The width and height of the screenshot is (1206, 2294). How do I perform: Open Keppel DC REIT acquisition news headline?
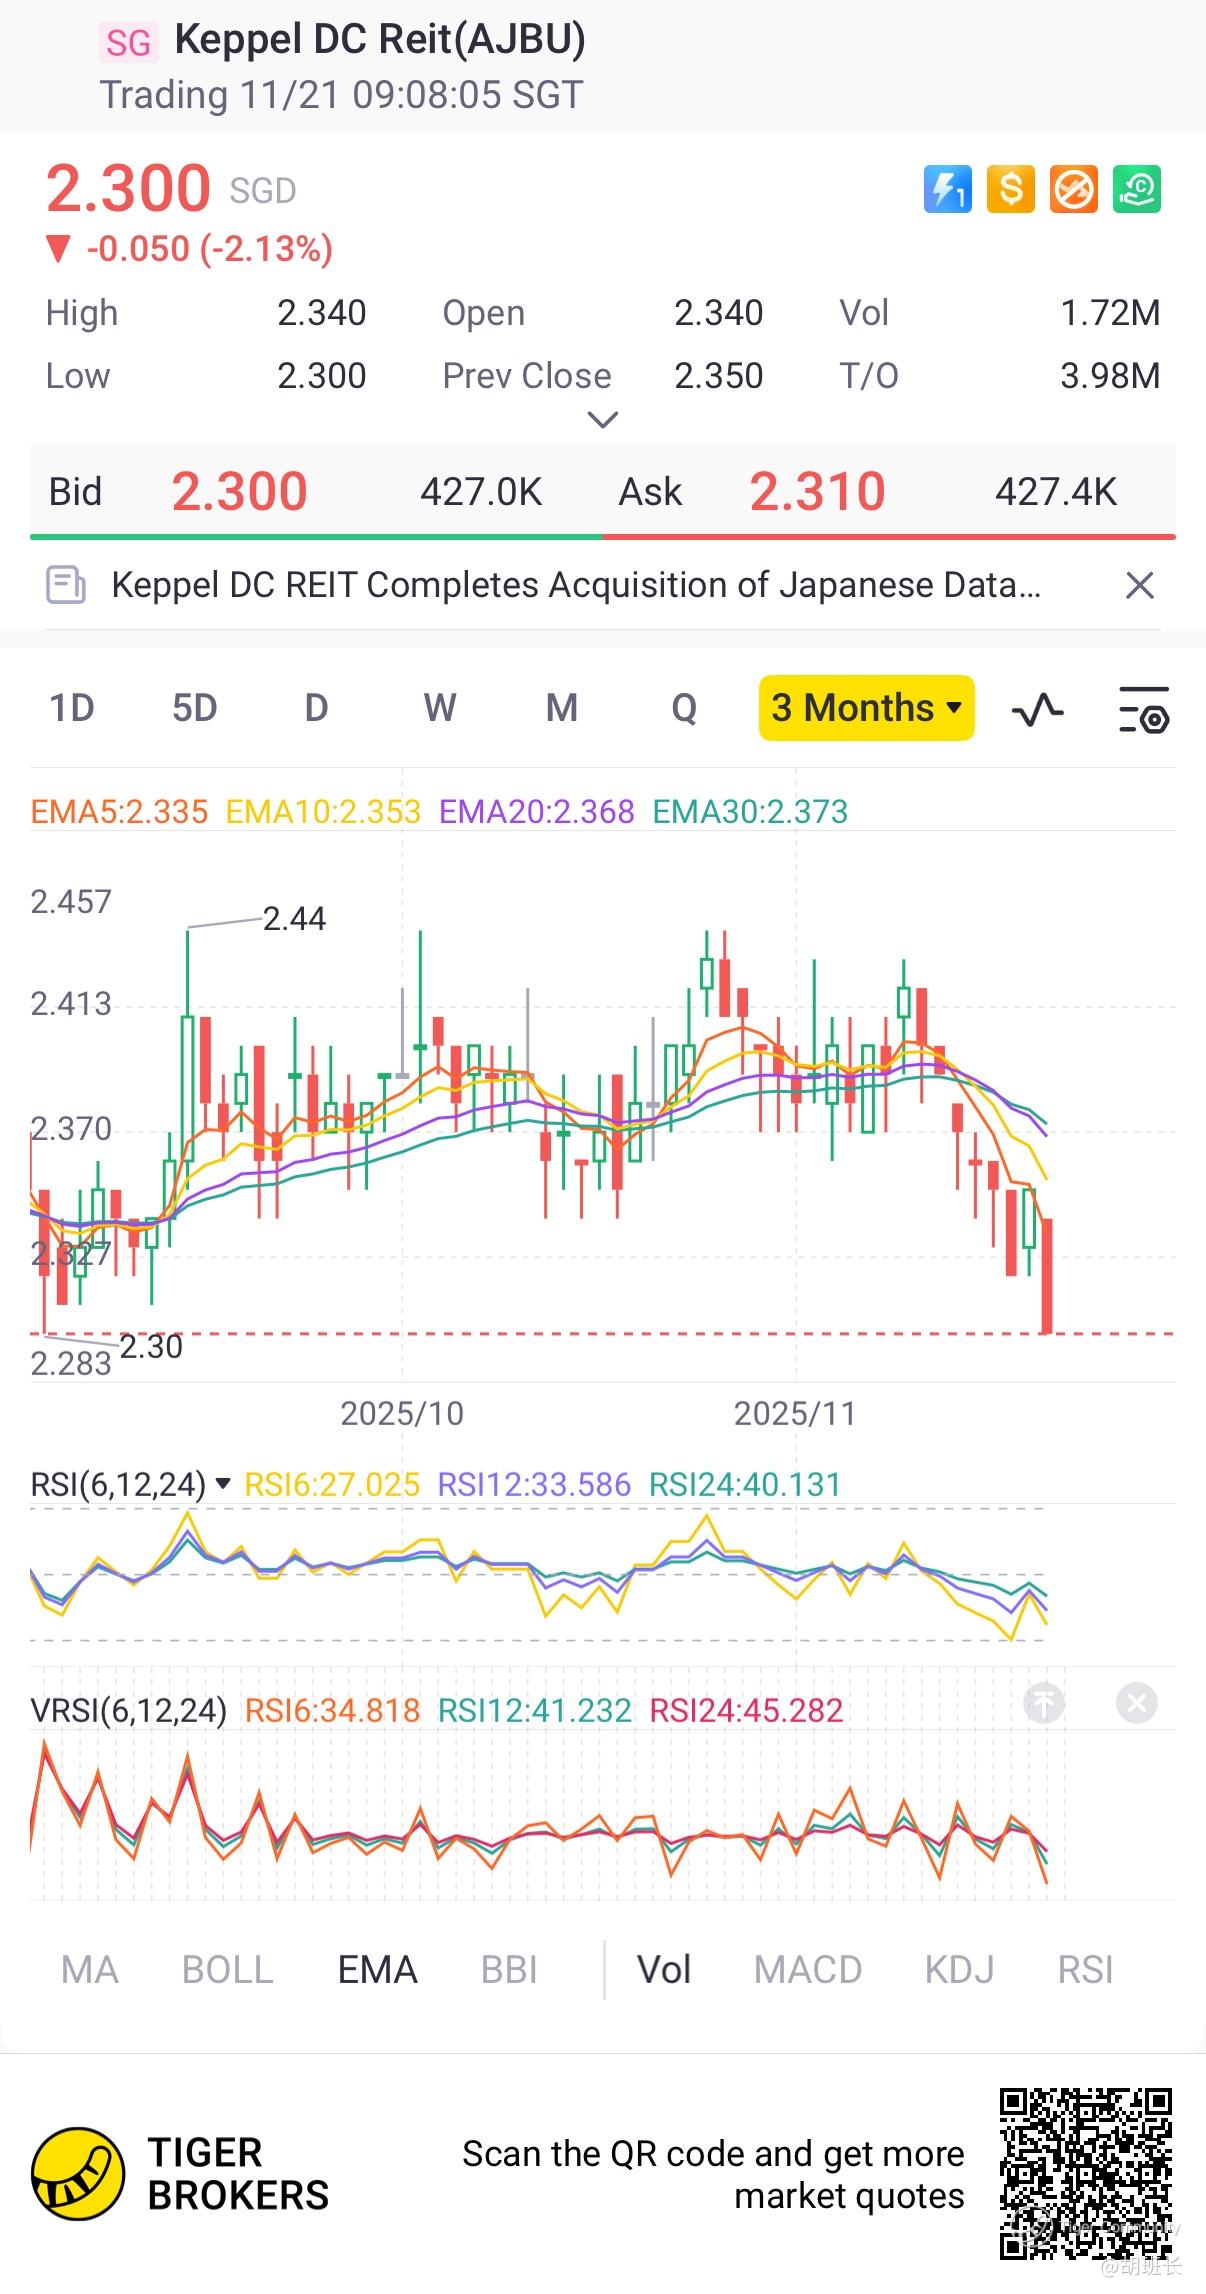[577, 585]
